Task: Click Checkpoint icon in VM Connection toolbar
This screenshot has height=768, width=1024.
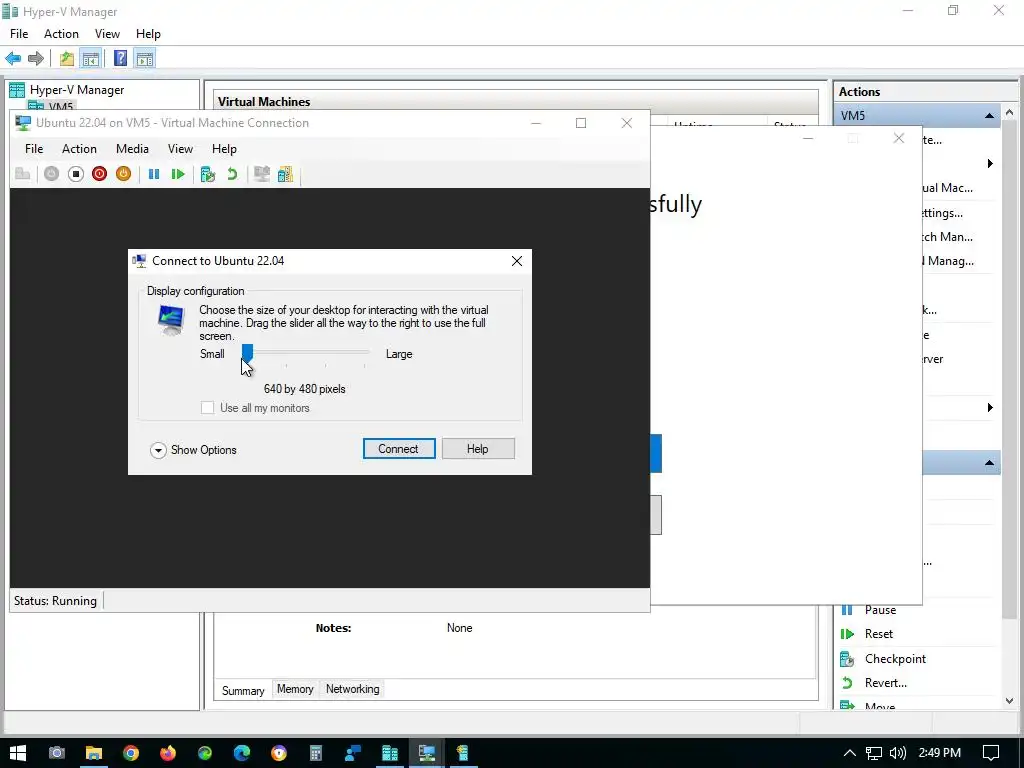Action: click(208, 174)
